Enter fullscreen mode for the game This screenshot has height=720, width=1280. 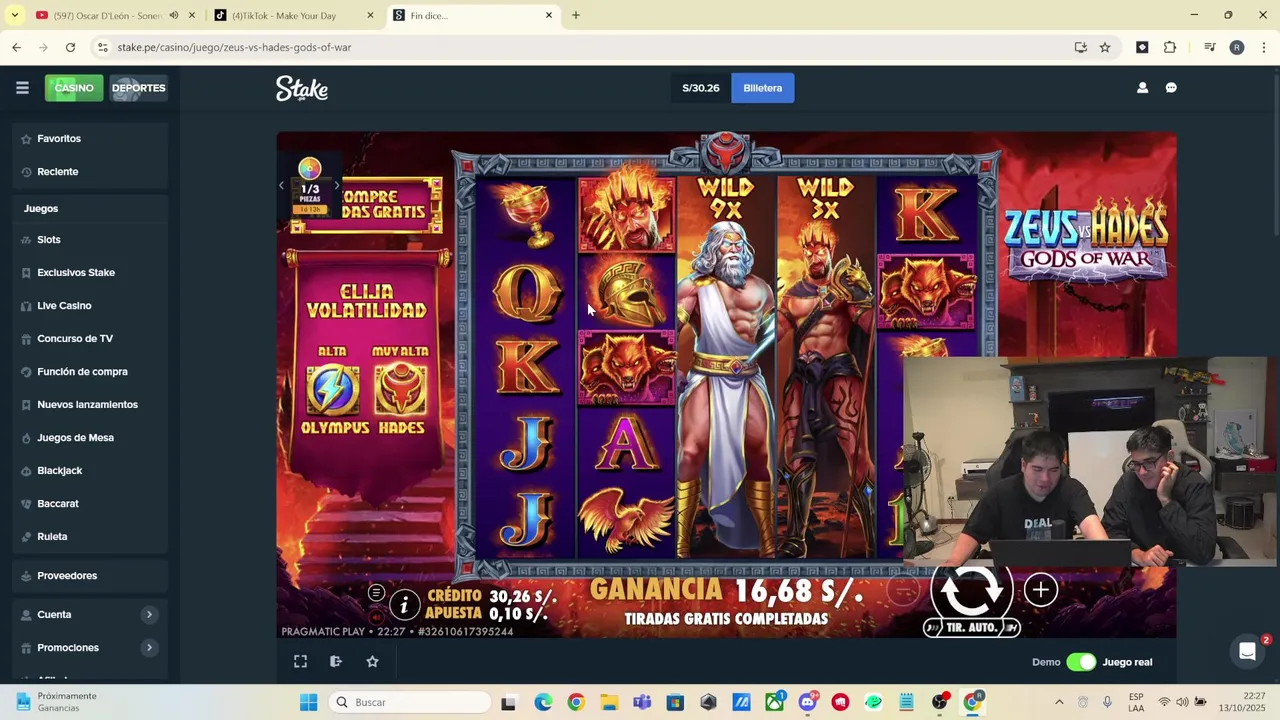[300, 661]
